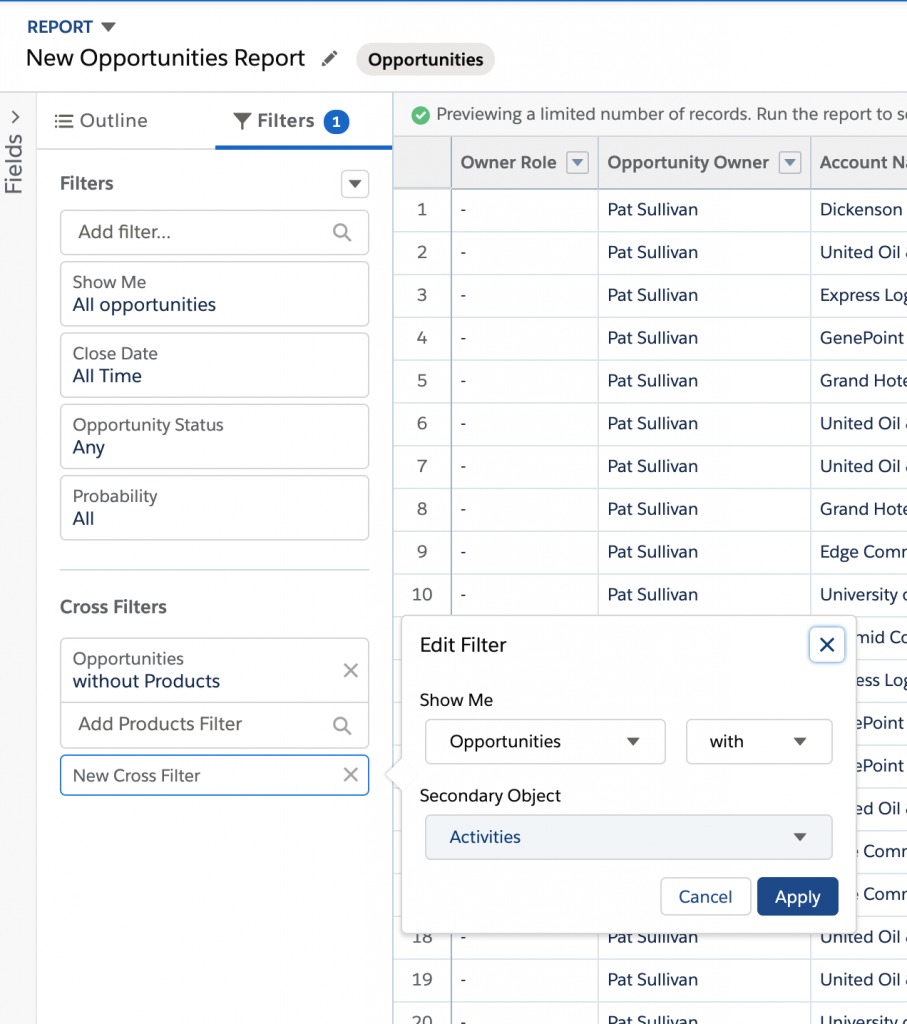The width and height of the screenshot is (907, 1024).
Task: Switch to the Outline tab
Action: tap(101, 121)
